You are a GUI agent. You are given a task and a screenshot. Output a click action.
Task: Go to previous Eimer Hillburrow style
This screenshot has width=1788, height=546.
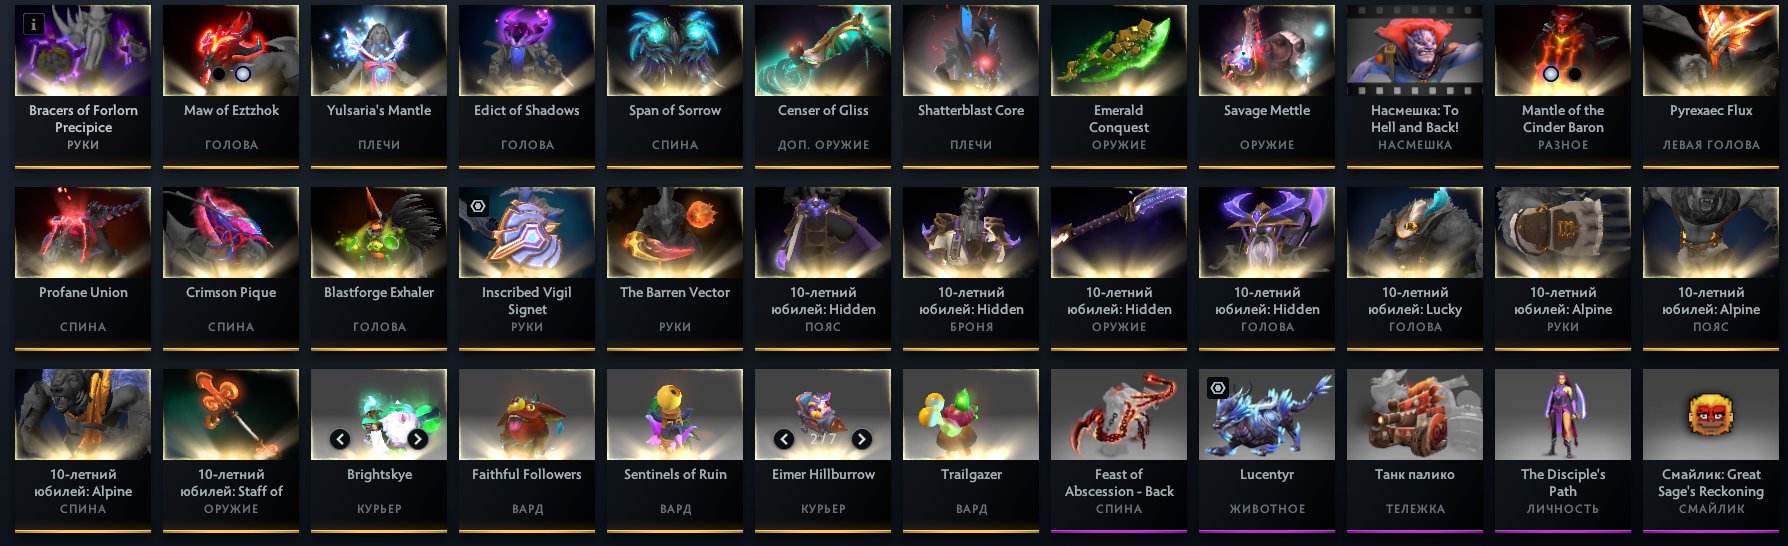[784, 439]
